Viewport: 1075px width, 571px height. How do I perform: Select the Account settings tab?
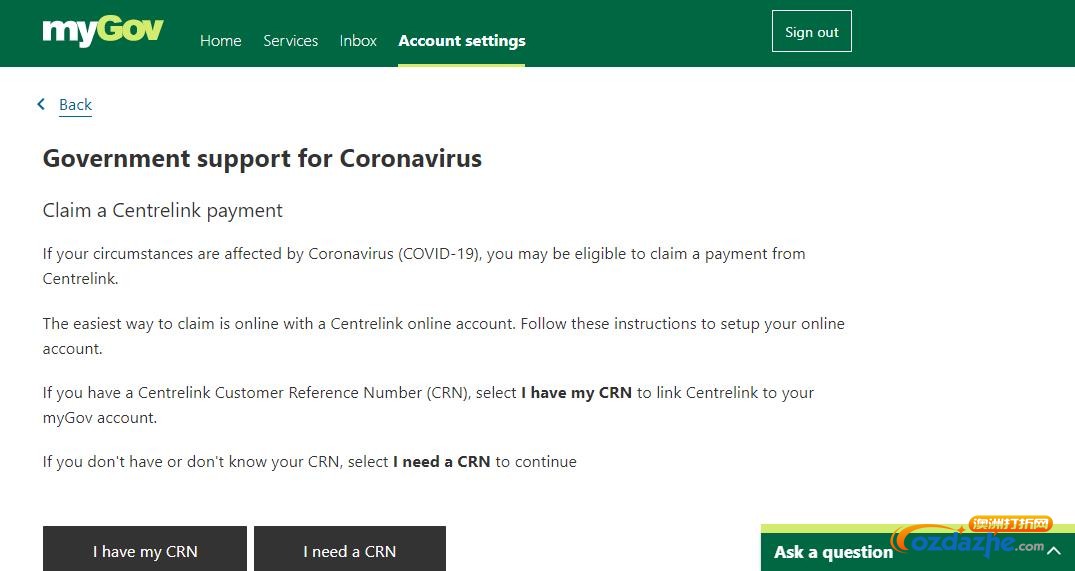461,40
